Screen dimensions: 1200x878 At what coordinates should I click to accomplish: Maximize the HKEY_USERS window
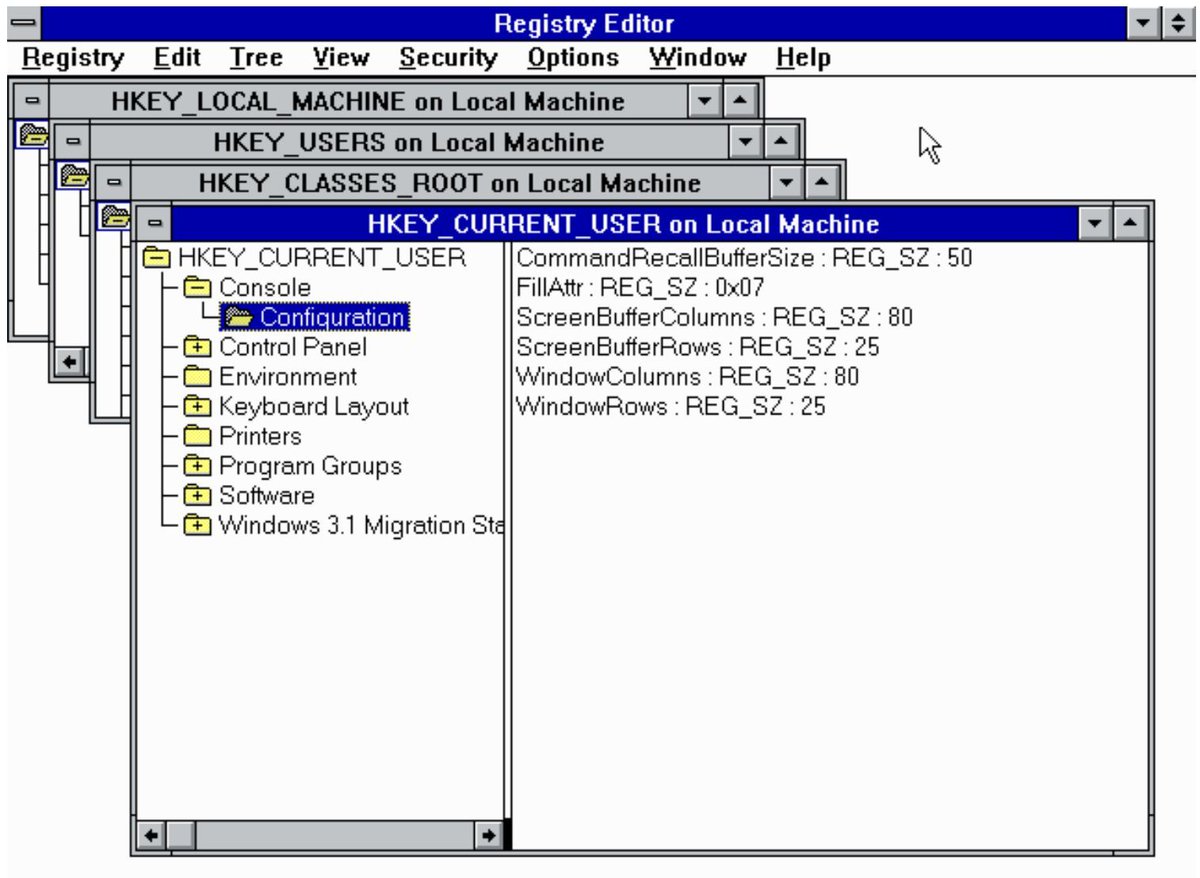point(780,142)
